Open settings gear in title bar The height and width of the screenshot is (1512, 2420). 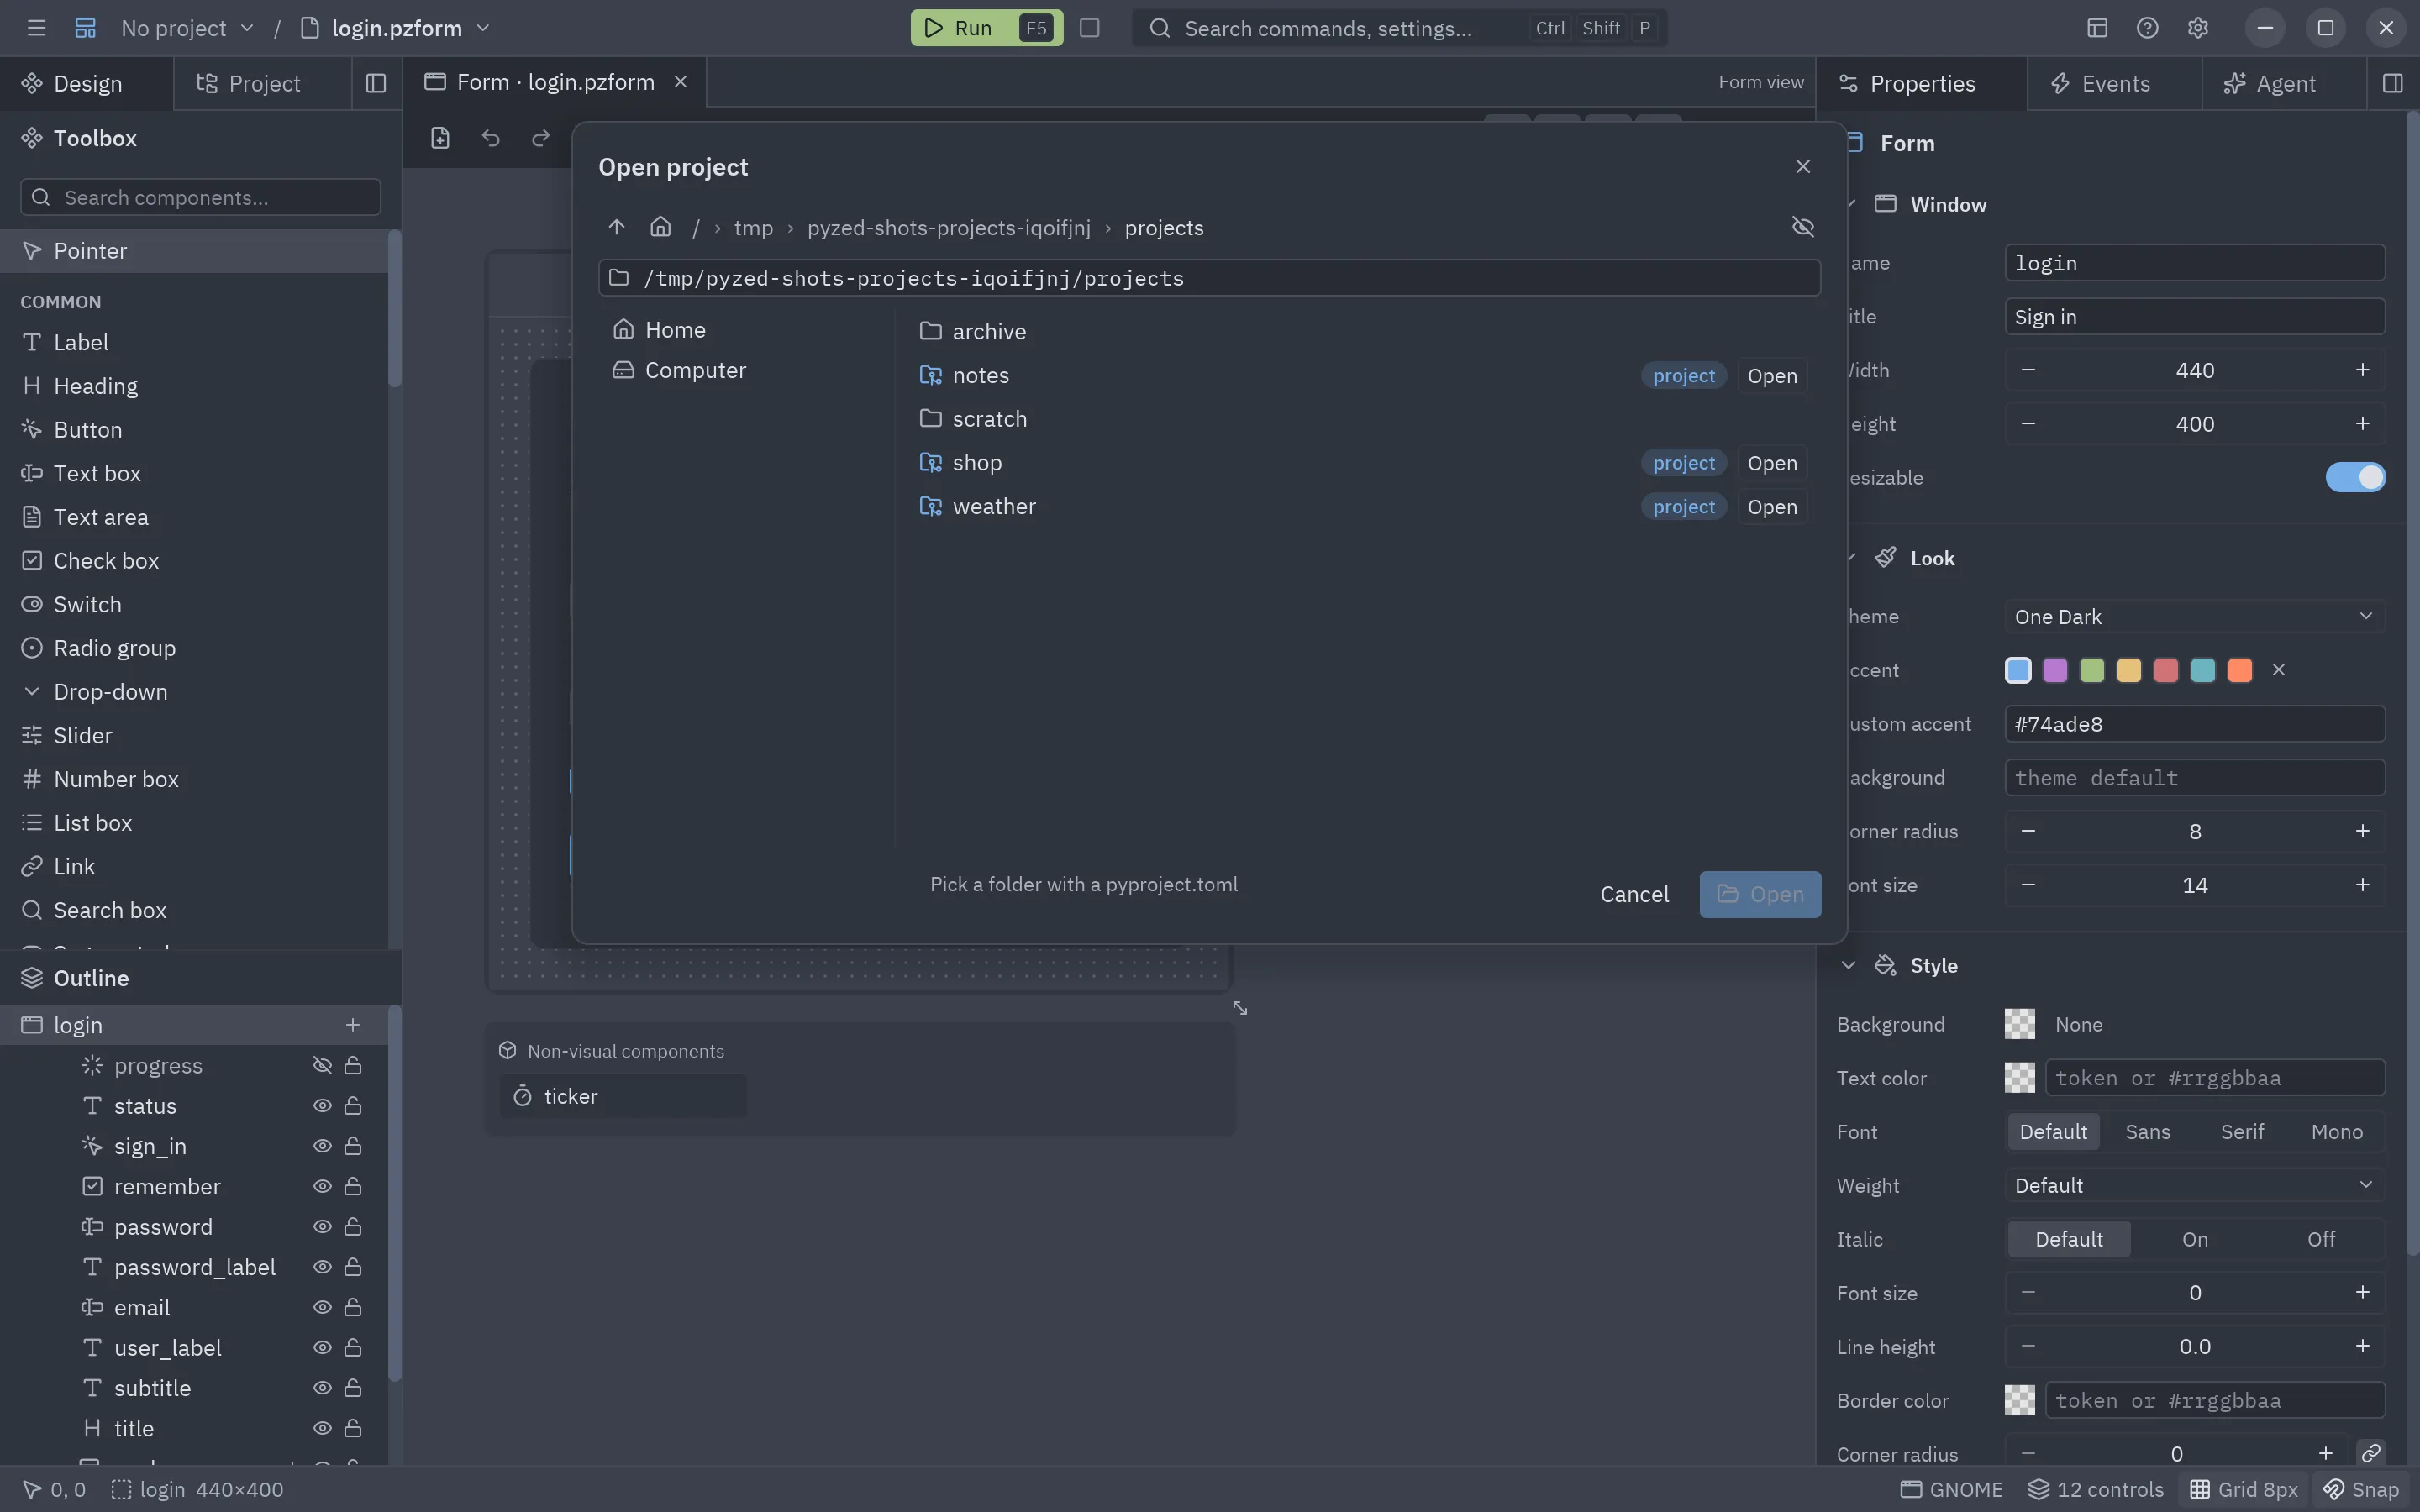coord(2197,28)
